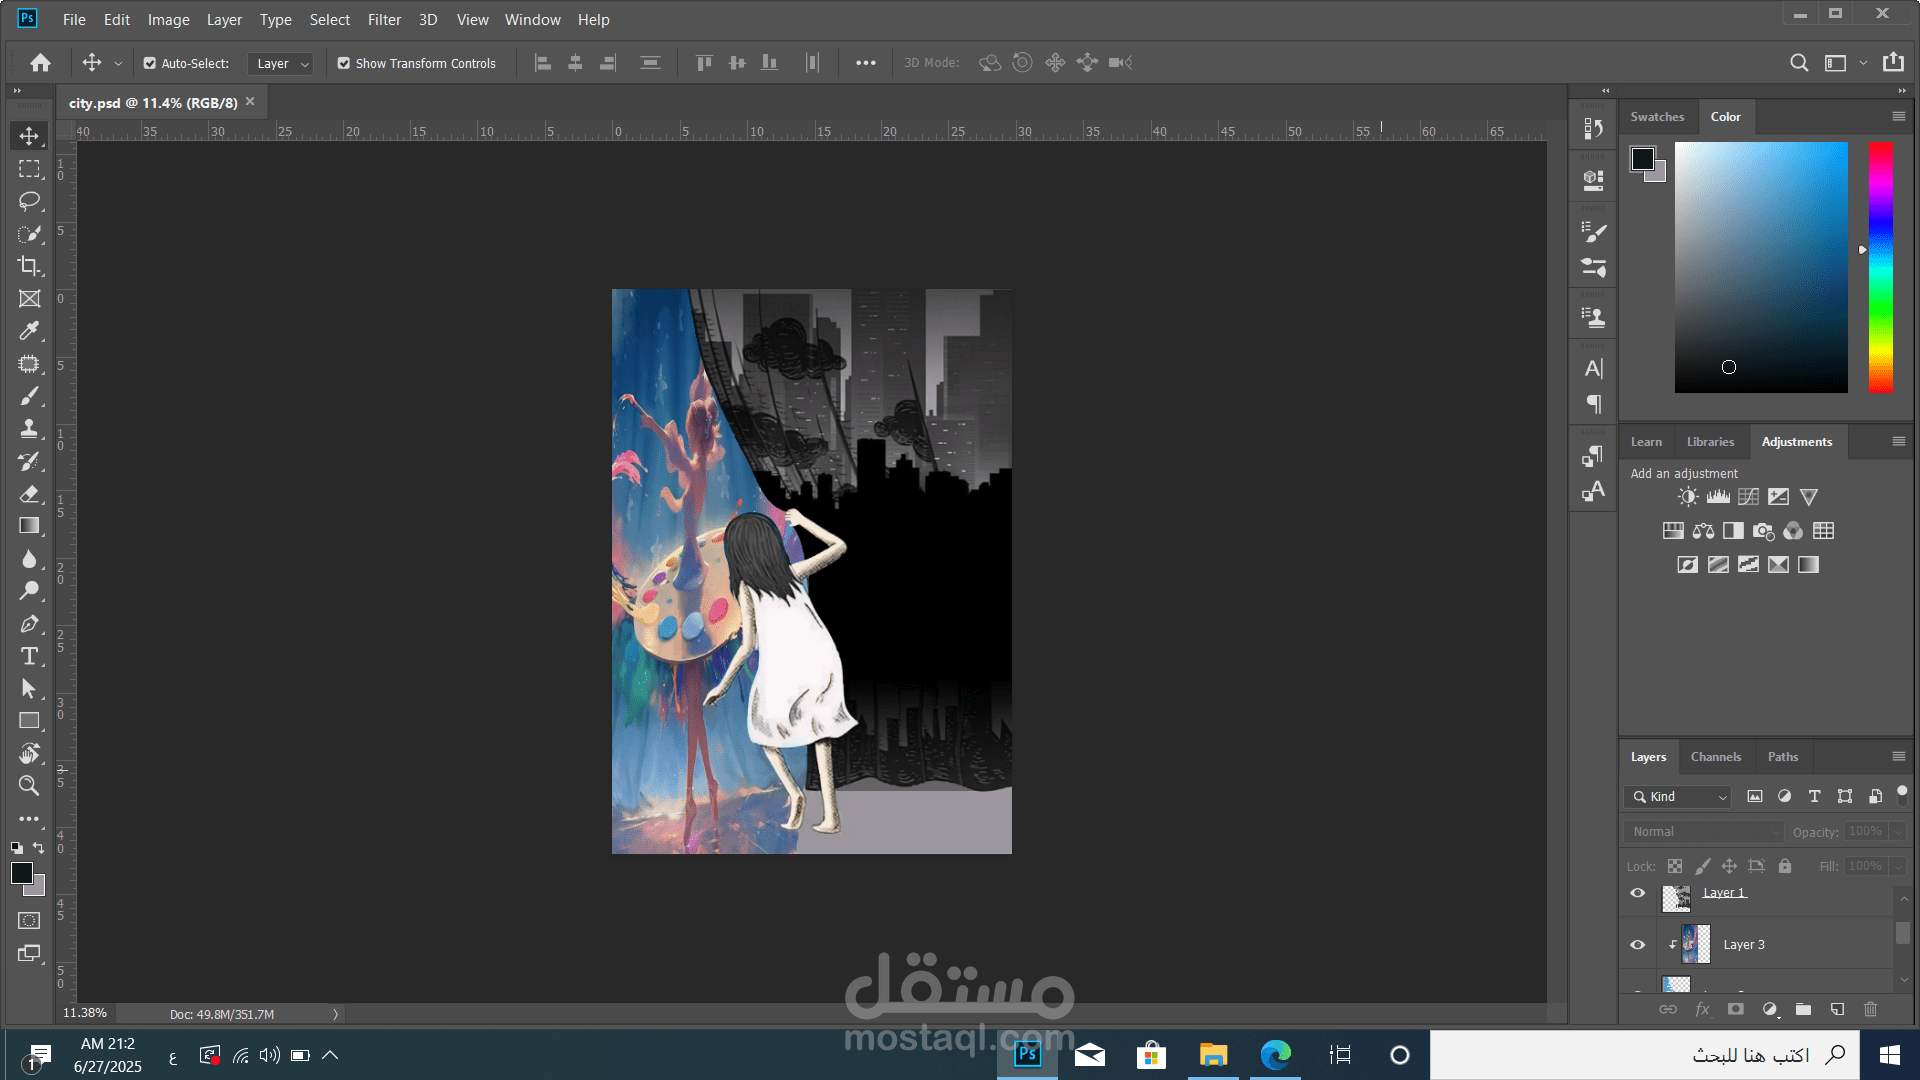Select the Move tool in the toolbar
The width and height of the screenshot is (1920, 1080).
coord(29,136)
